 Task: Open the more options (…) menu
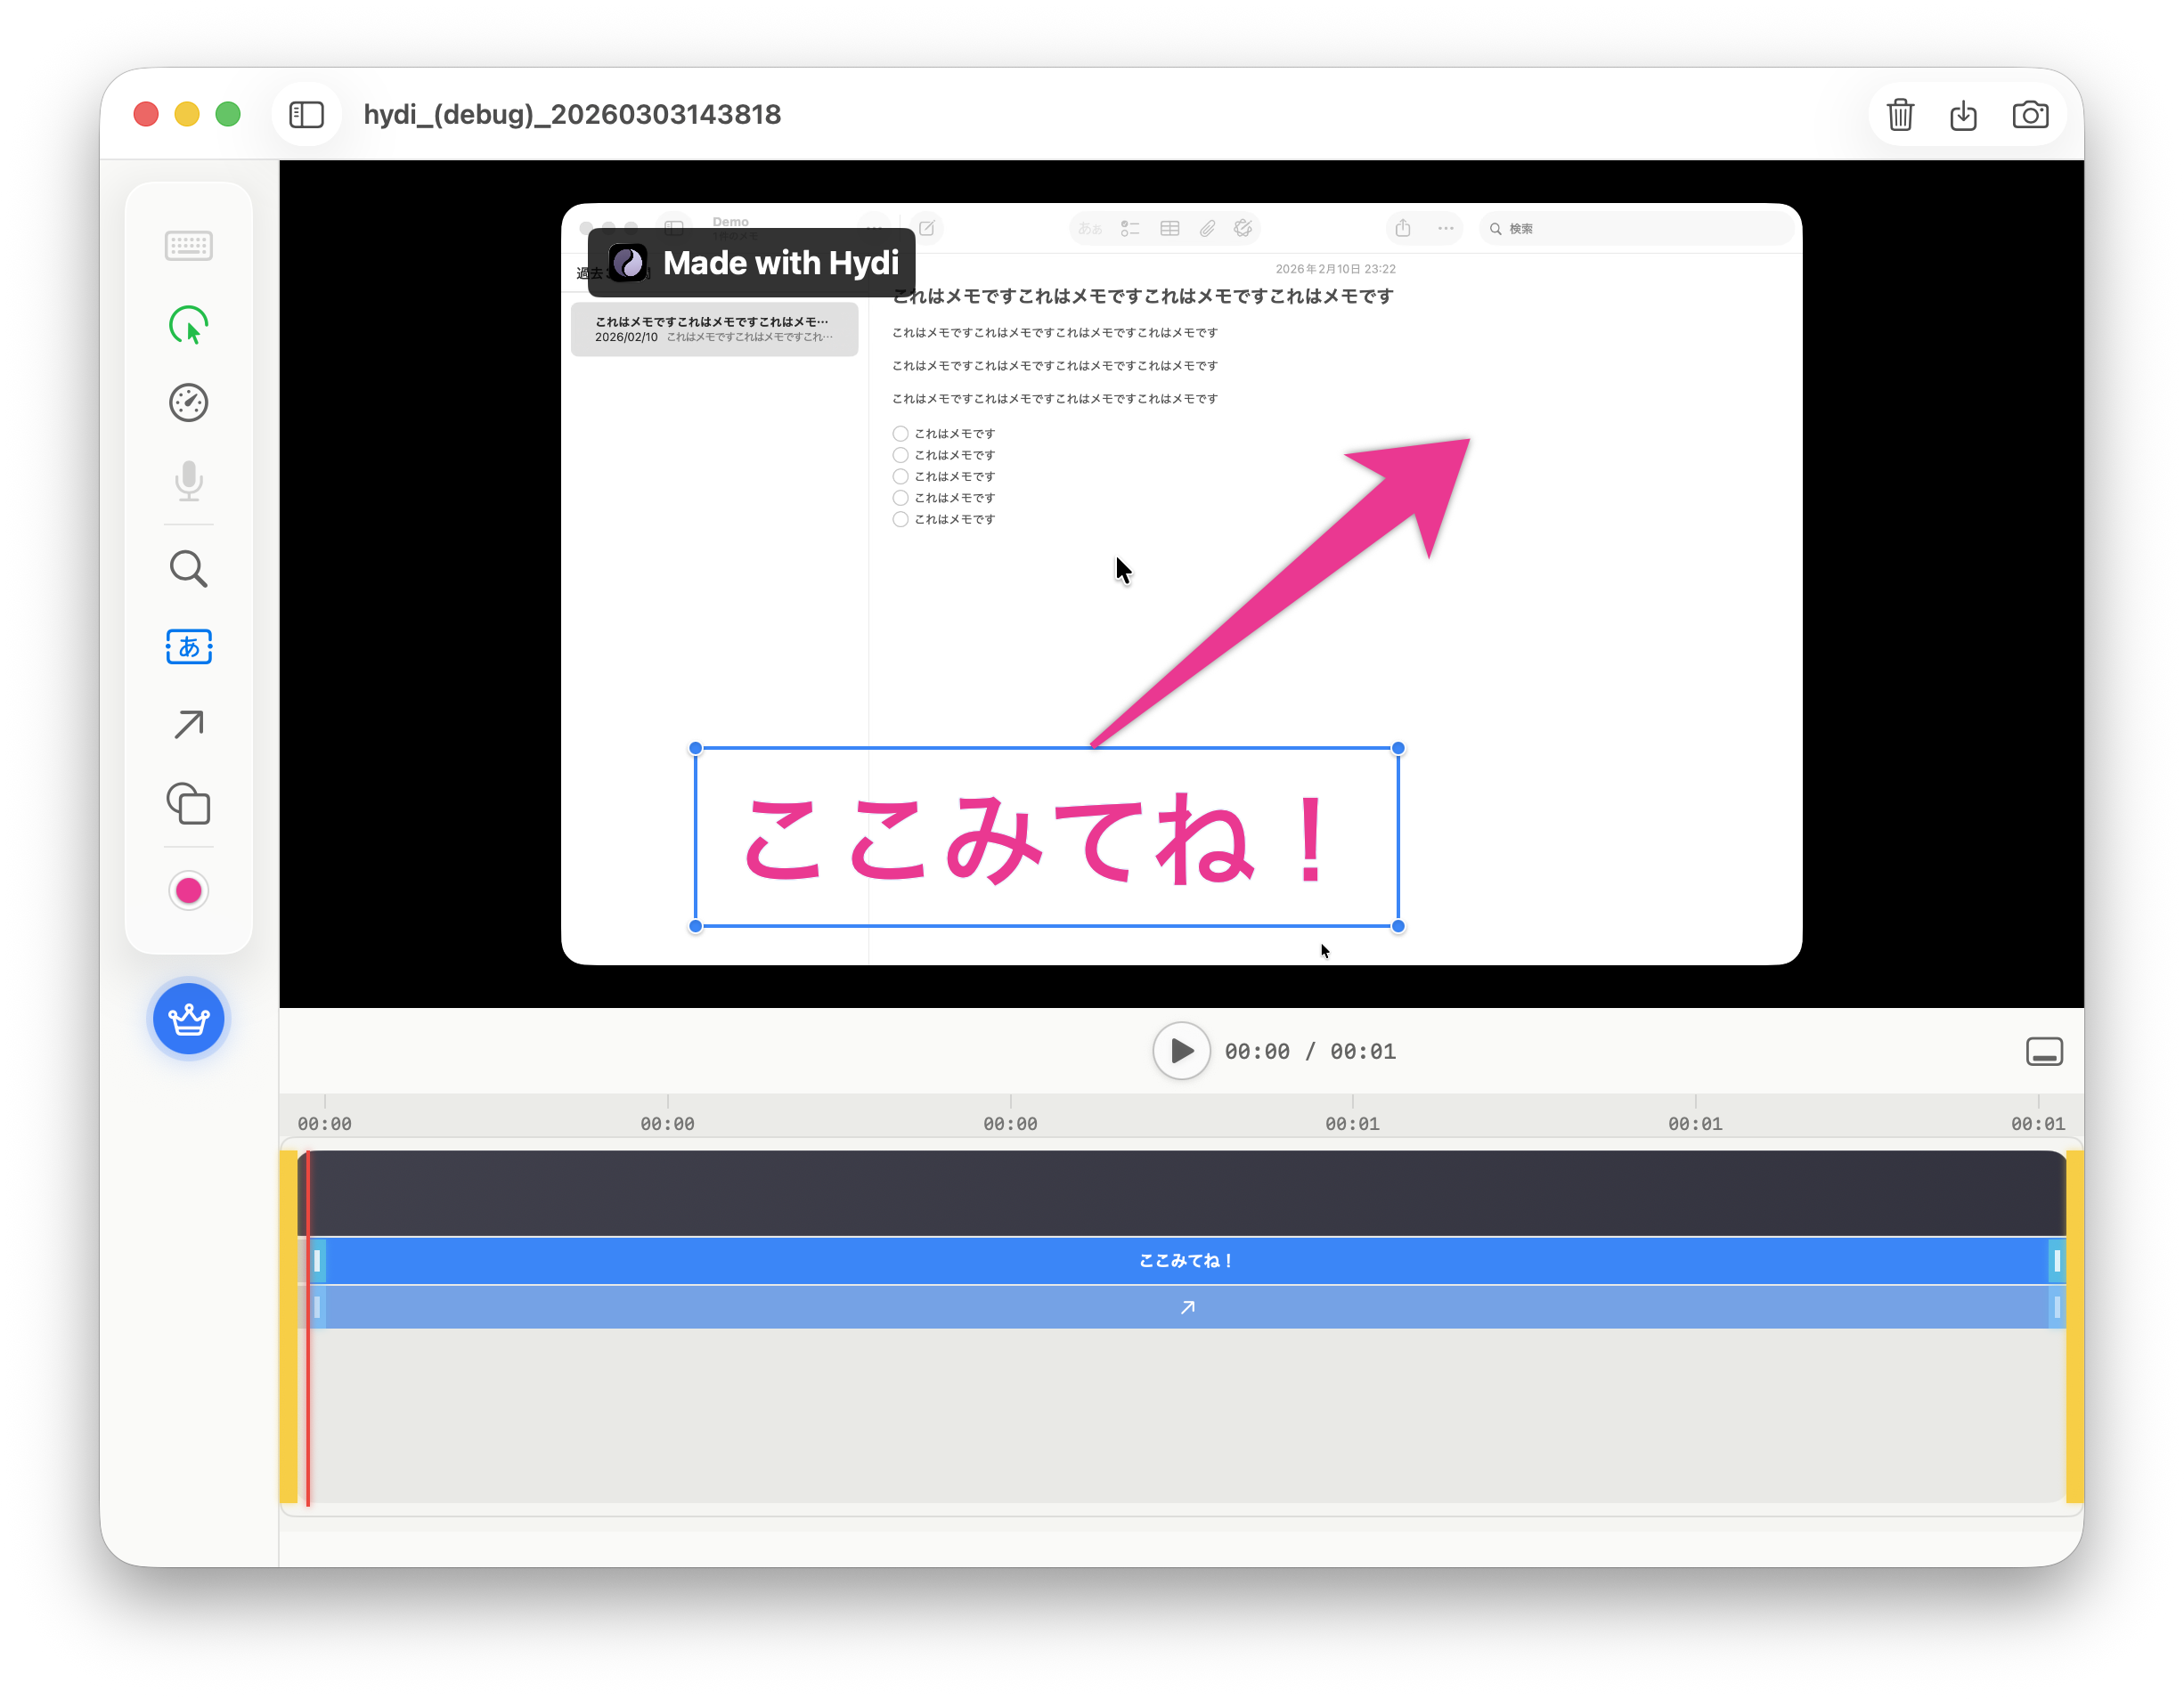1446,228
